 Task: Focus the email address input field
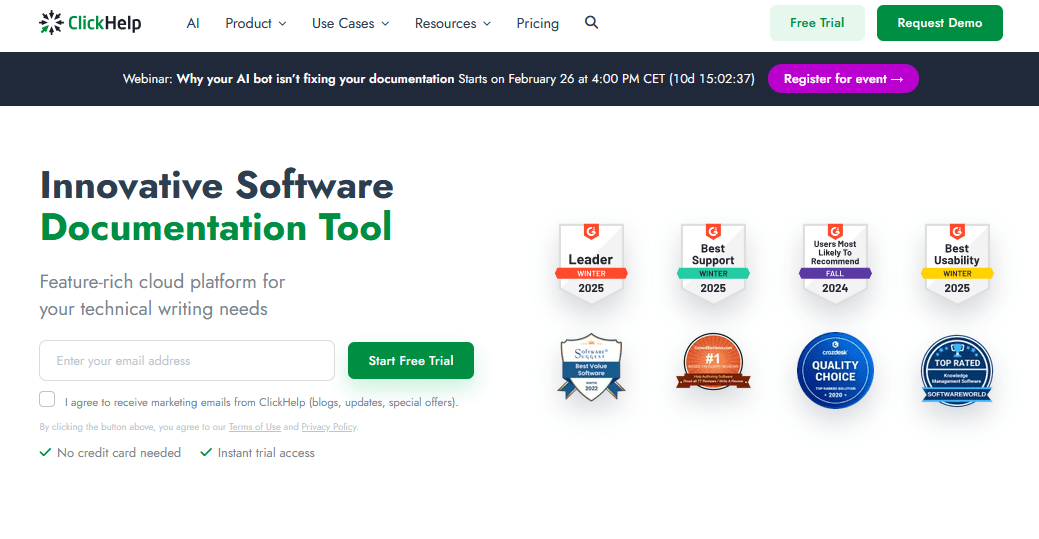(x=187, y=361)
